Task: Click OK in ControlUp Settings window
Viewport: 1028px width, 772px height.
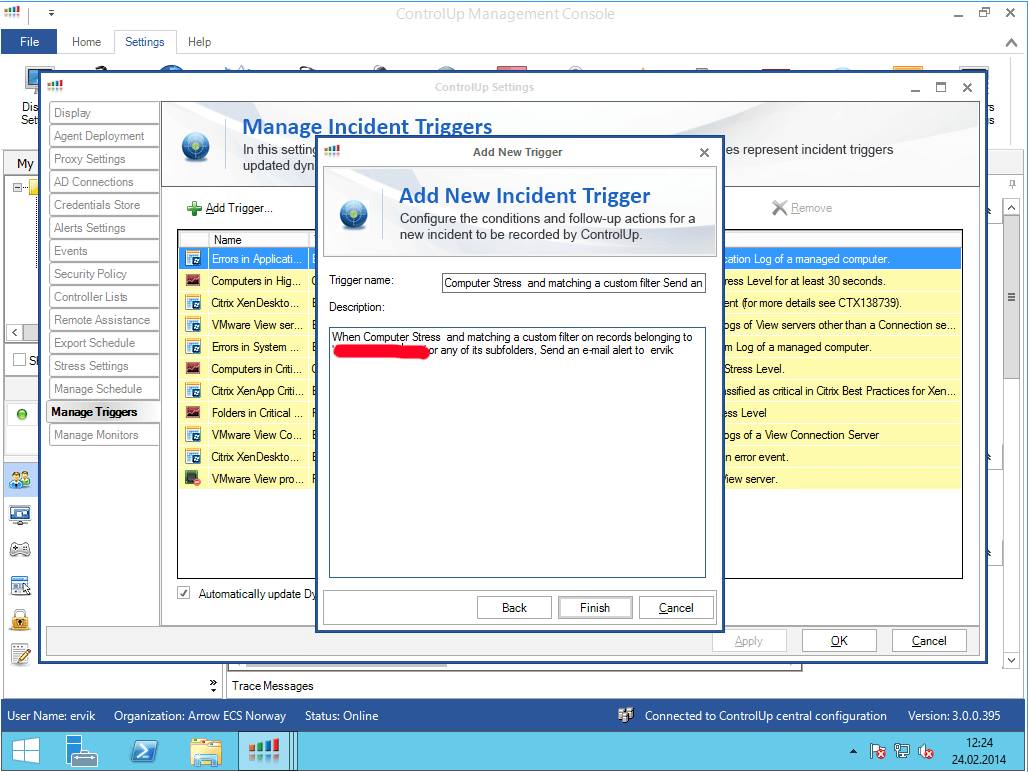Action: (839, 641)
